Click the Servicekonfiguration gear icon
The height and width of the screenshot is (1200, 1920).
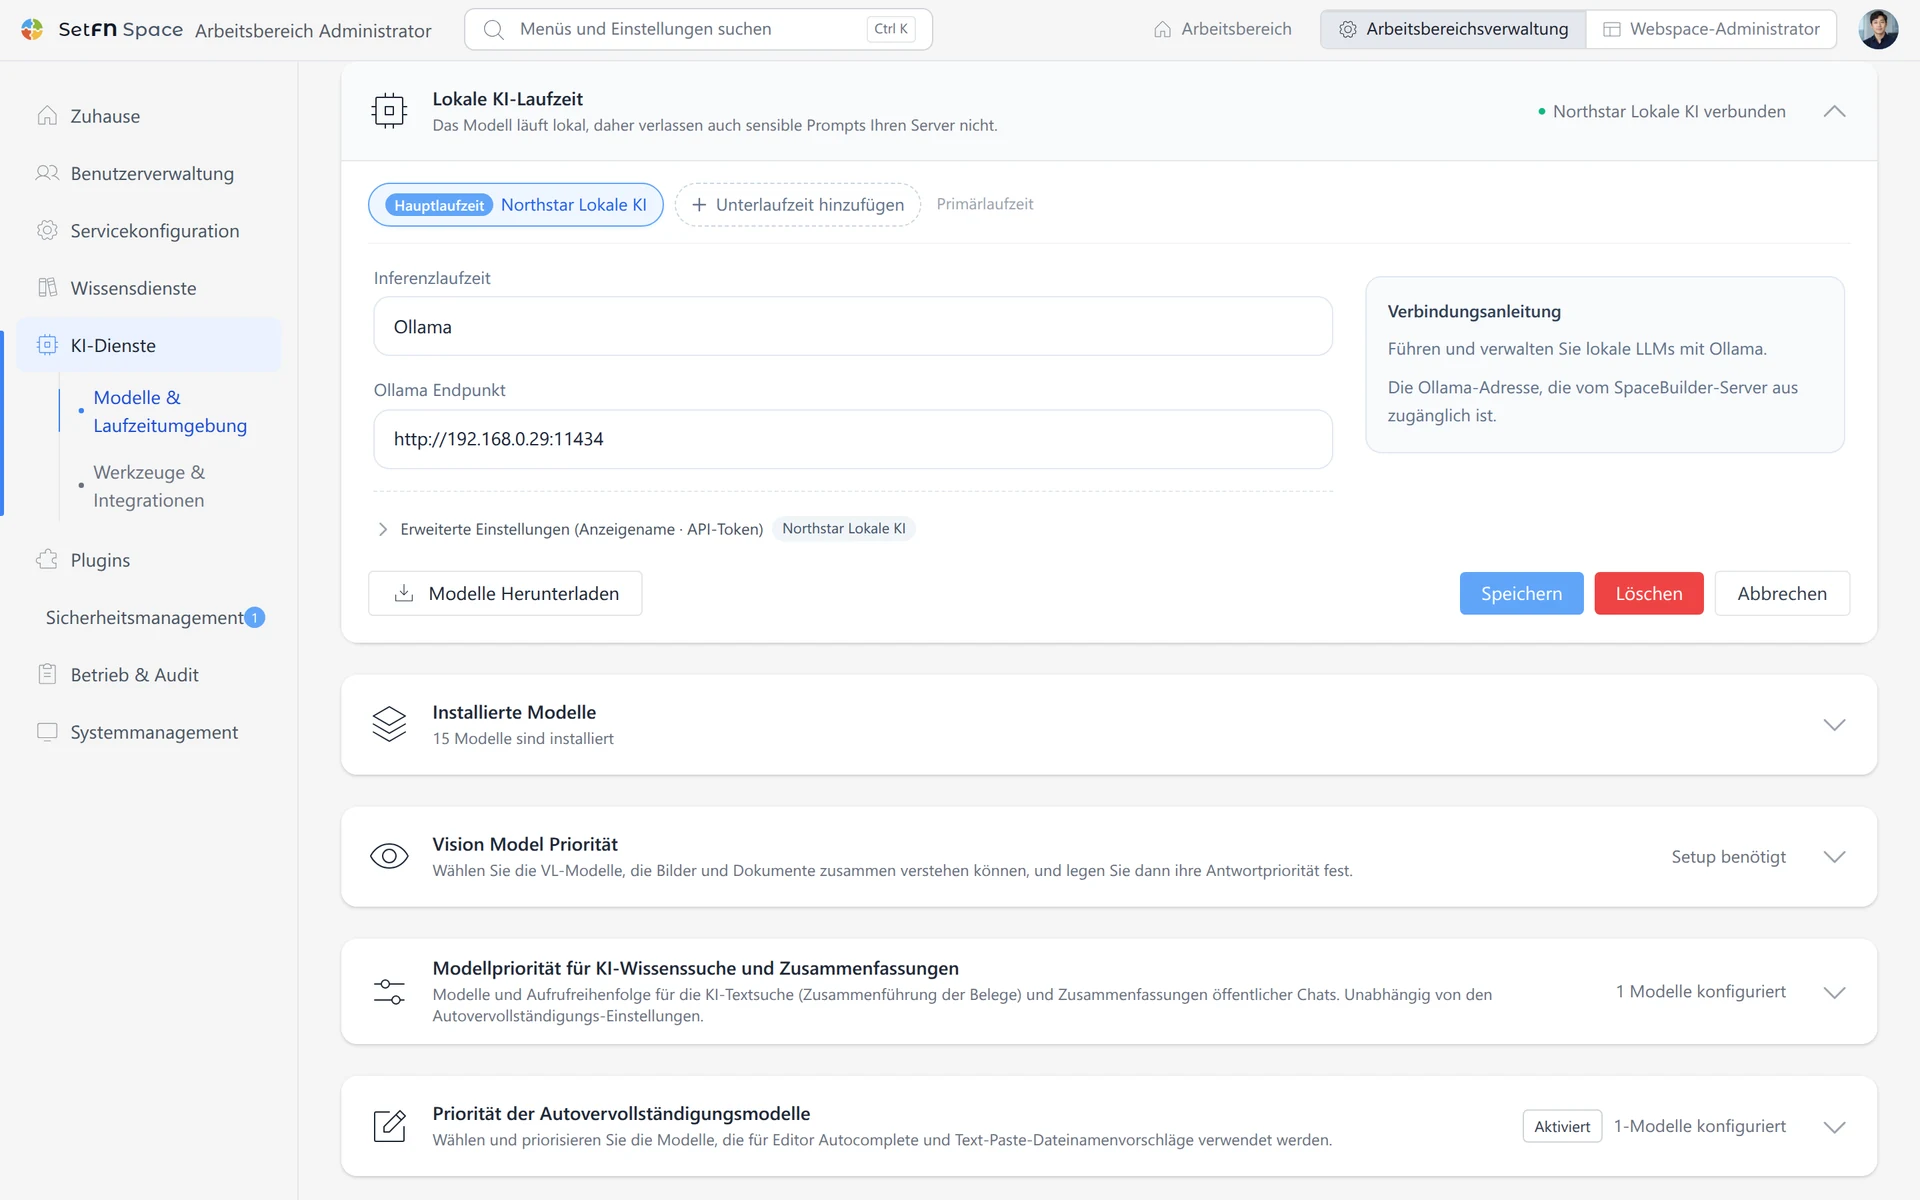click(x=47, y=230)
